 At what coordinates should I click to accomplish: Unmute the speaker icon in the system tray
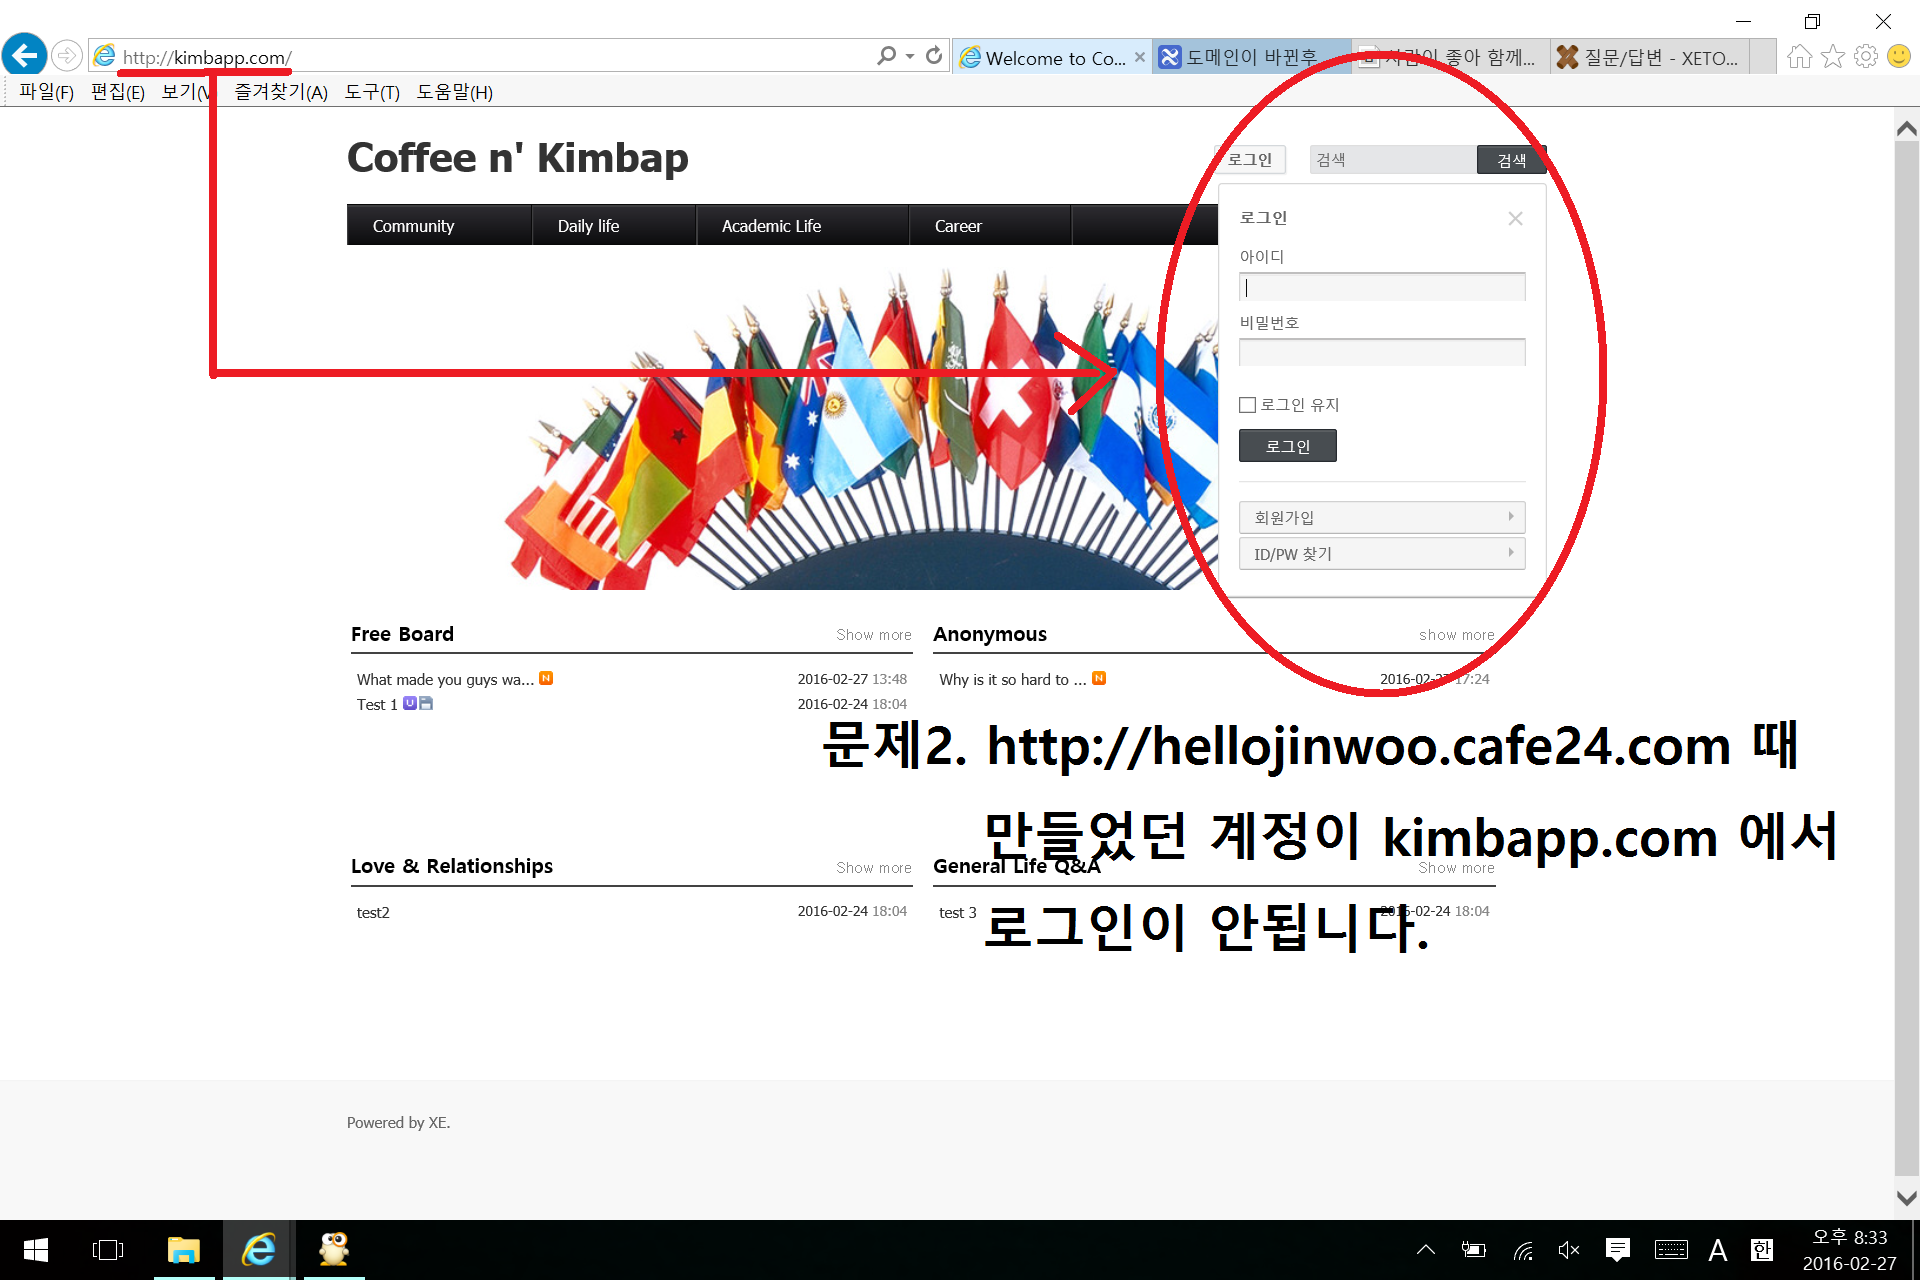coord(1568,1249)
